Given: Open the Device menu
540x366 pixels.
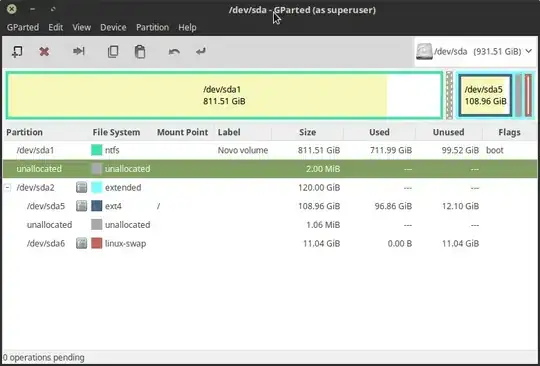Looking at the screenshot, I should 113,27.
